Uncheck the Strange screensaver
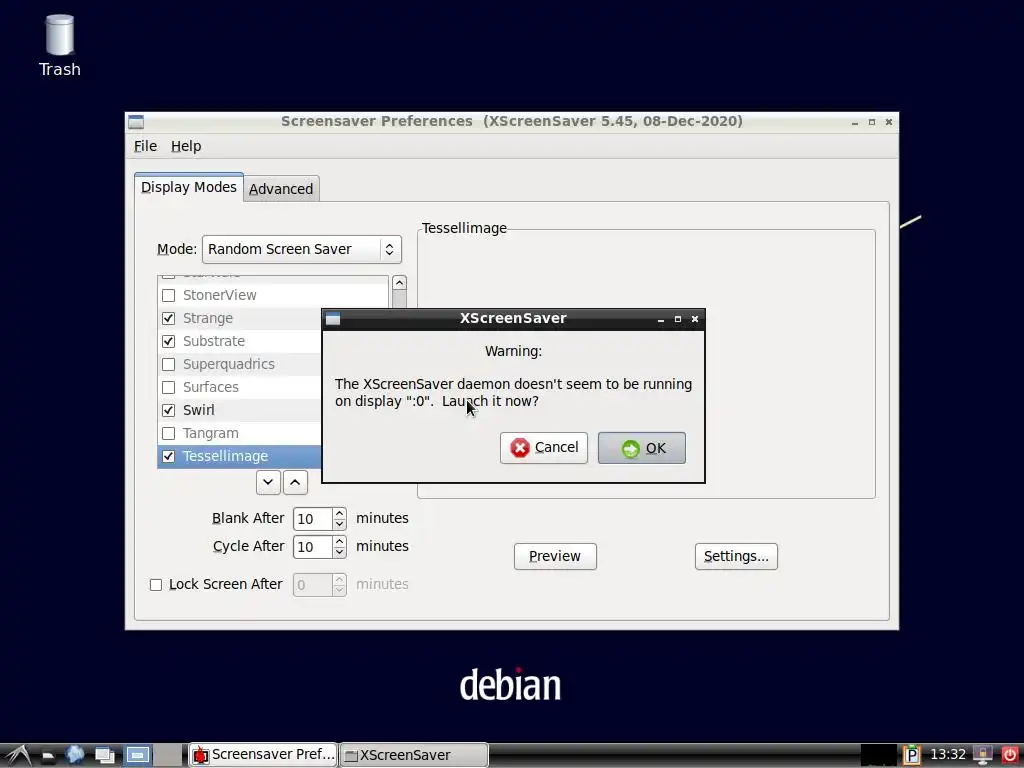This screenshot has height=768, width=1024. coord(168,318)
